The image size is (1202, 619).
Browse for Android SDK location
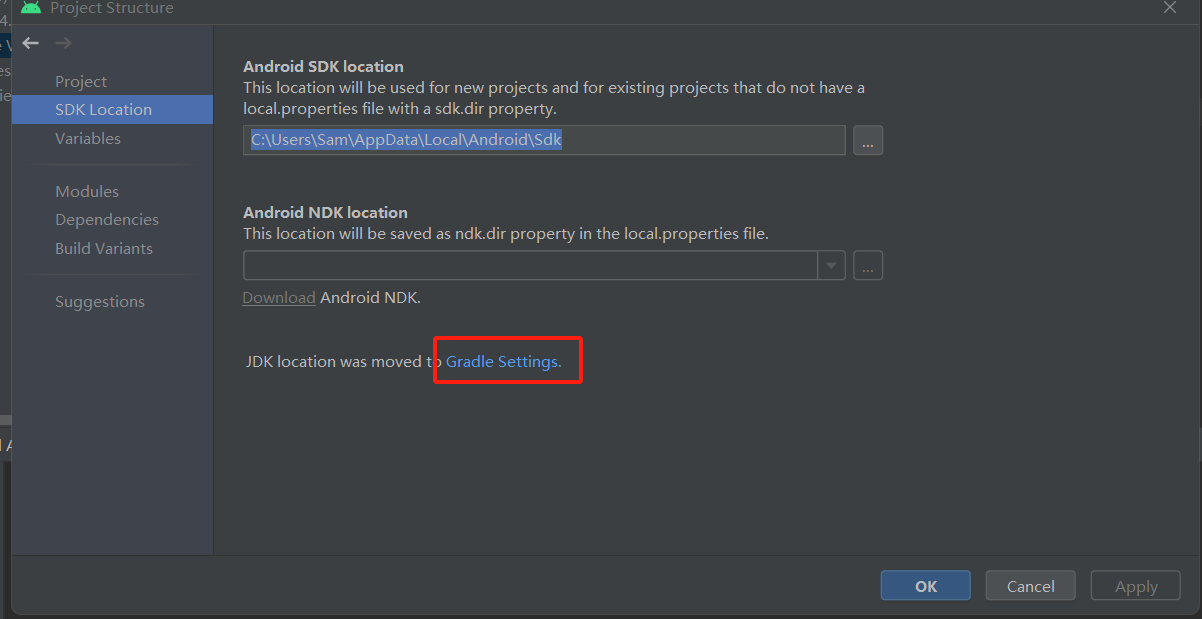pos(867,140)
